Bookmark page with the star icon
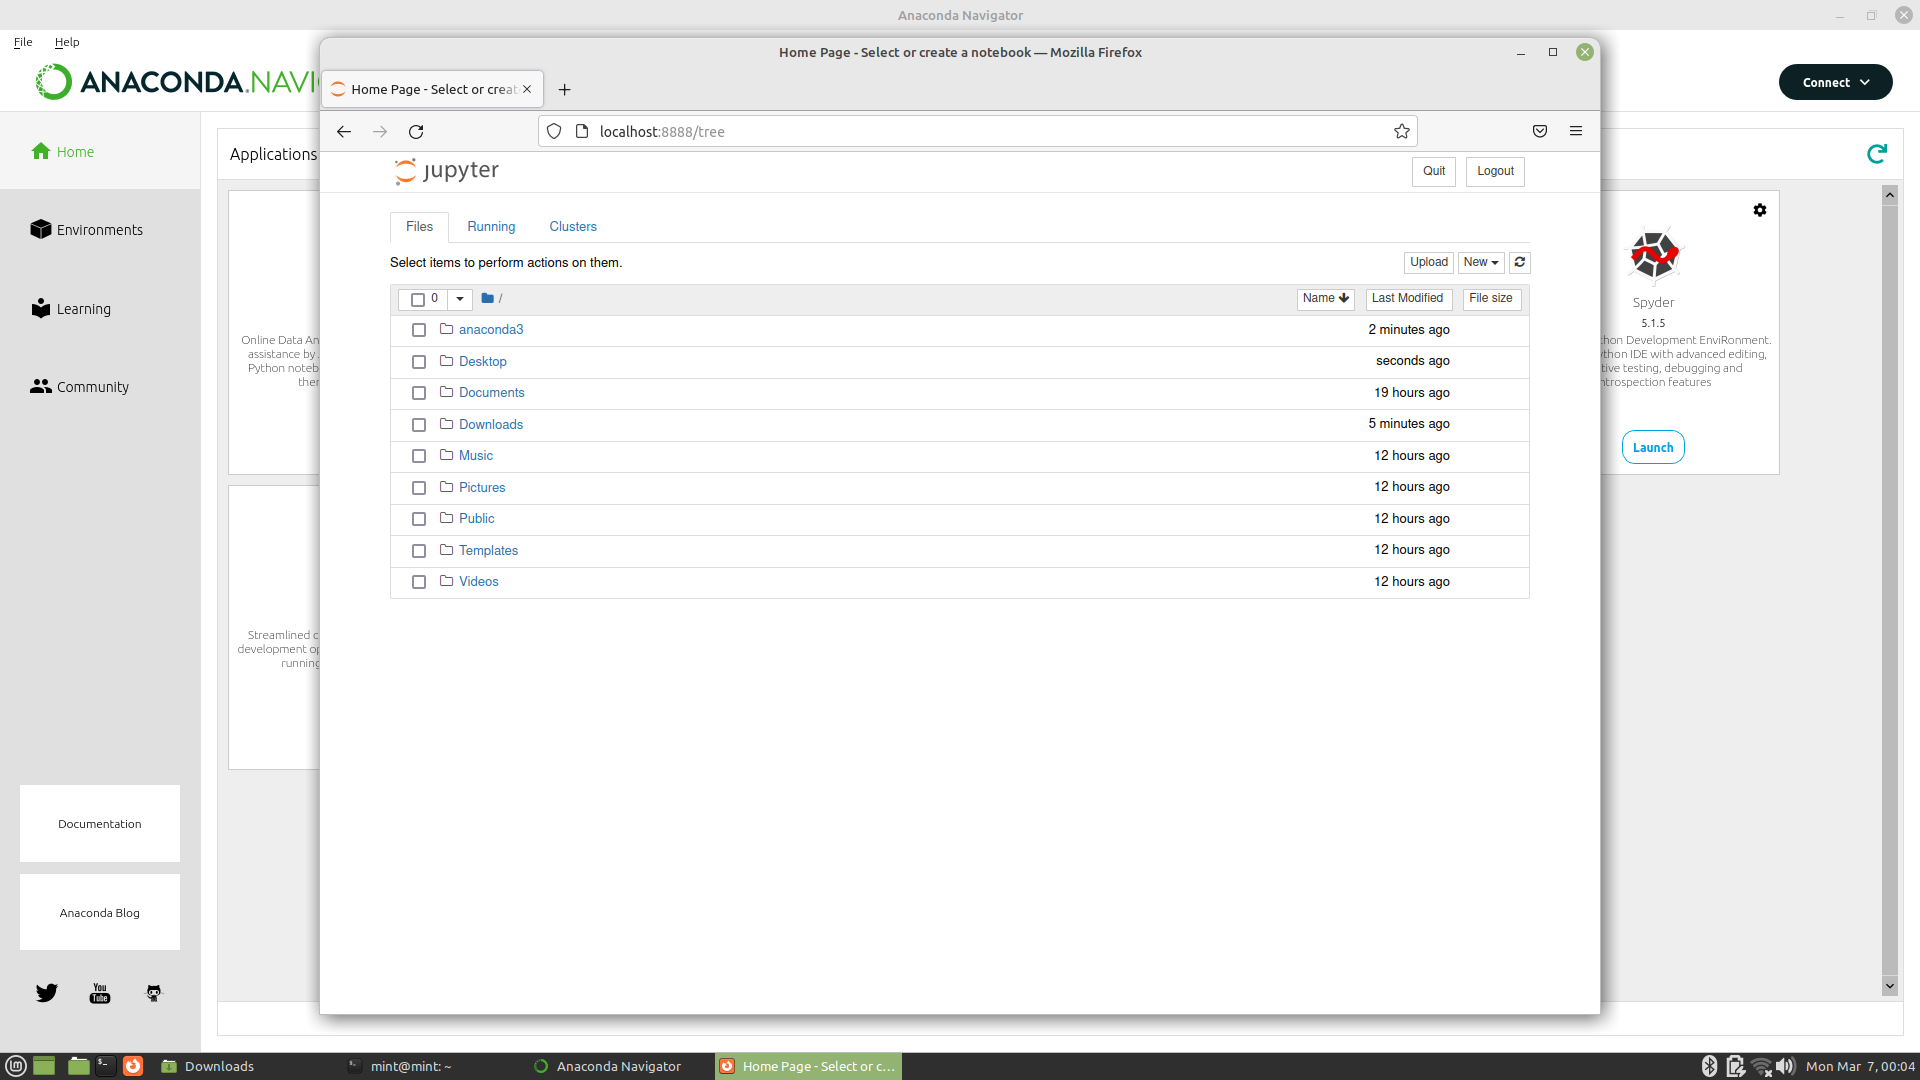1920x1080 pixels. (1402, 131)
